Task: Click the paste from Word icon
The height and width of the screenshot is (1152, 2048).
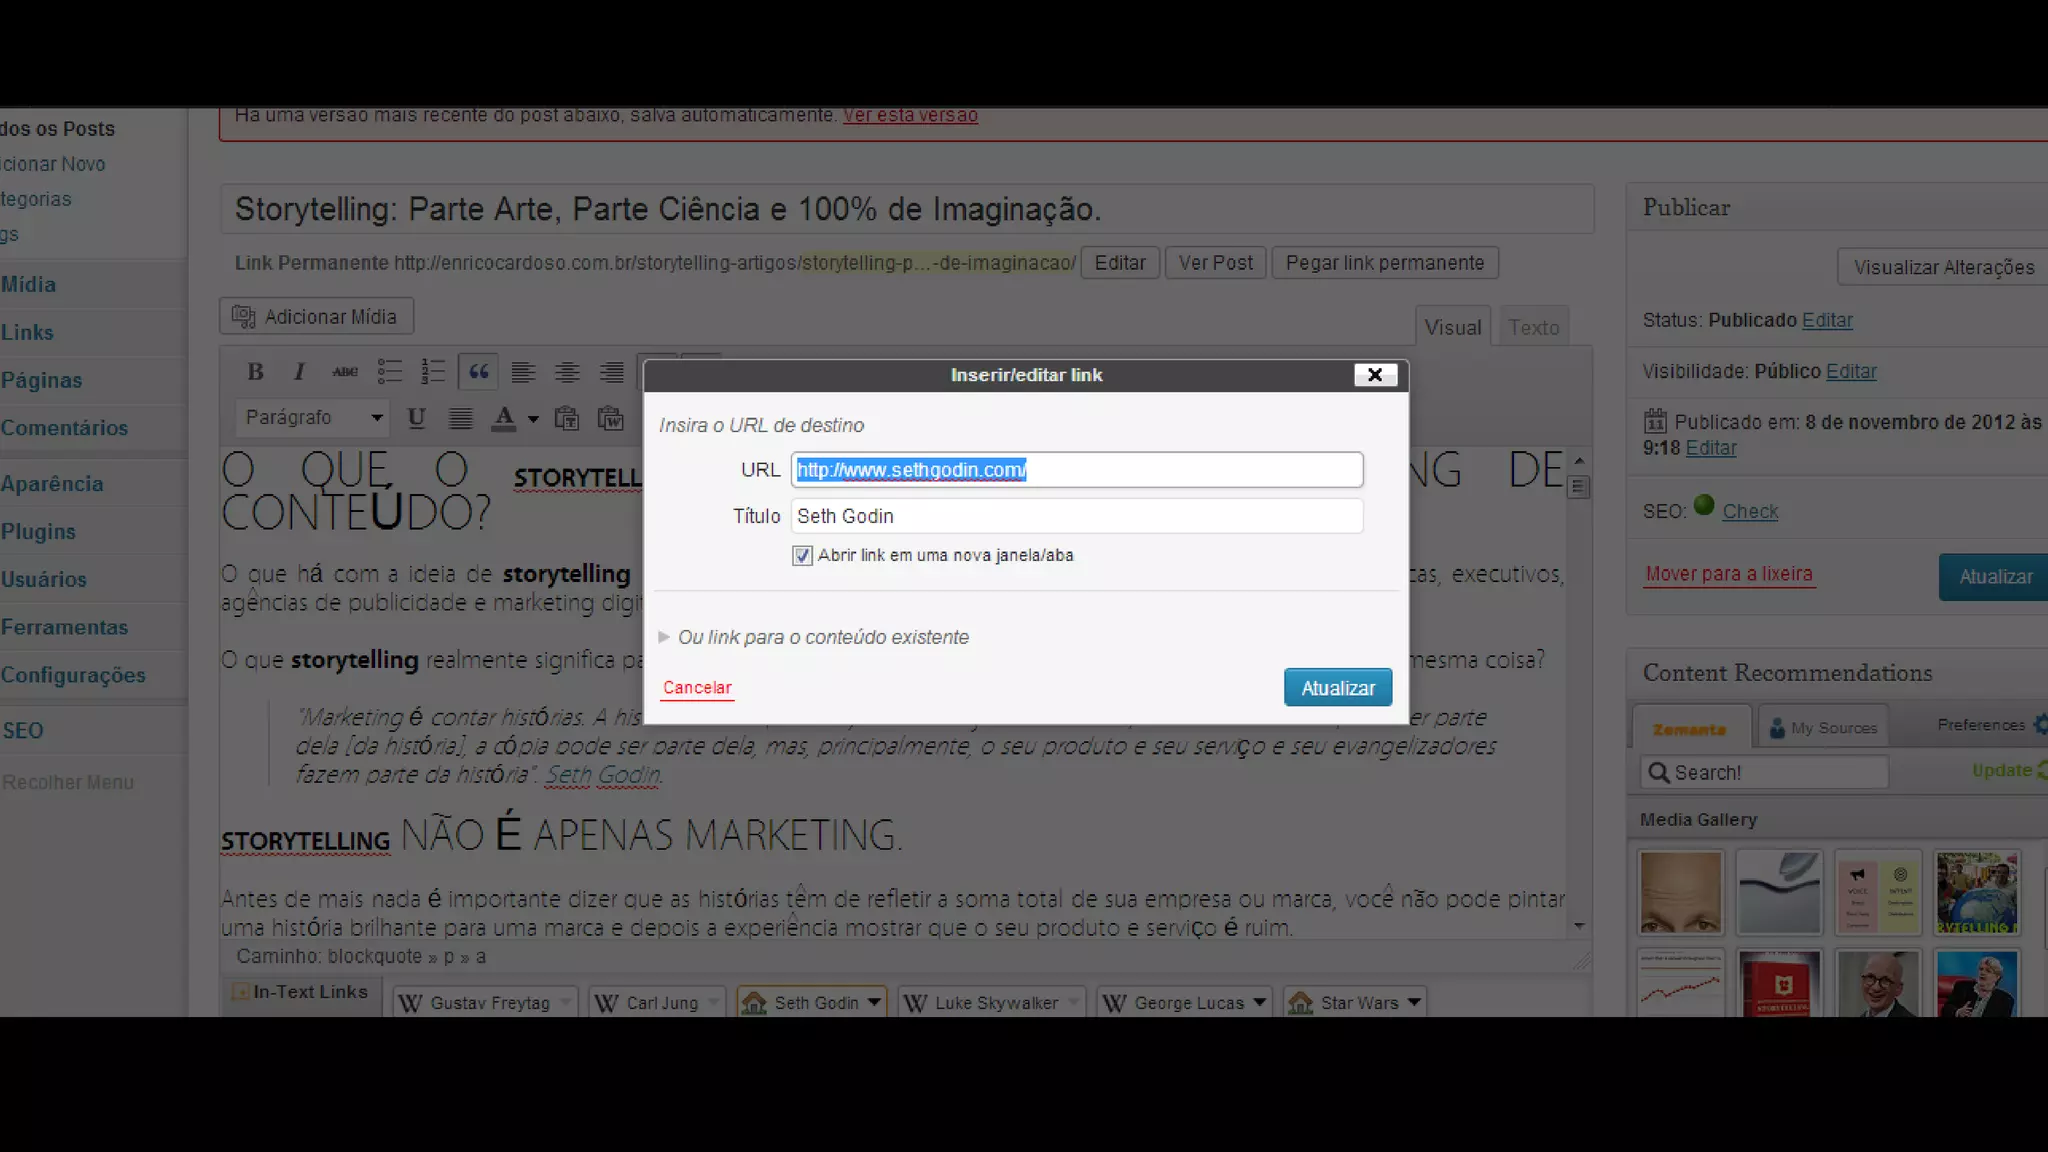Action: pos(610,418)
